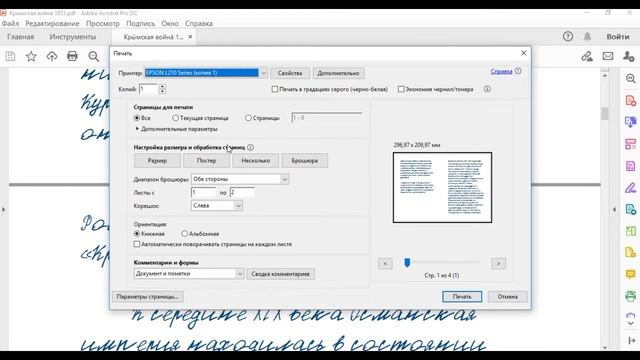The width and height of the screenshot is (640, 360).
Task: Click the info icon next to the Справка link
Action: 518,71
